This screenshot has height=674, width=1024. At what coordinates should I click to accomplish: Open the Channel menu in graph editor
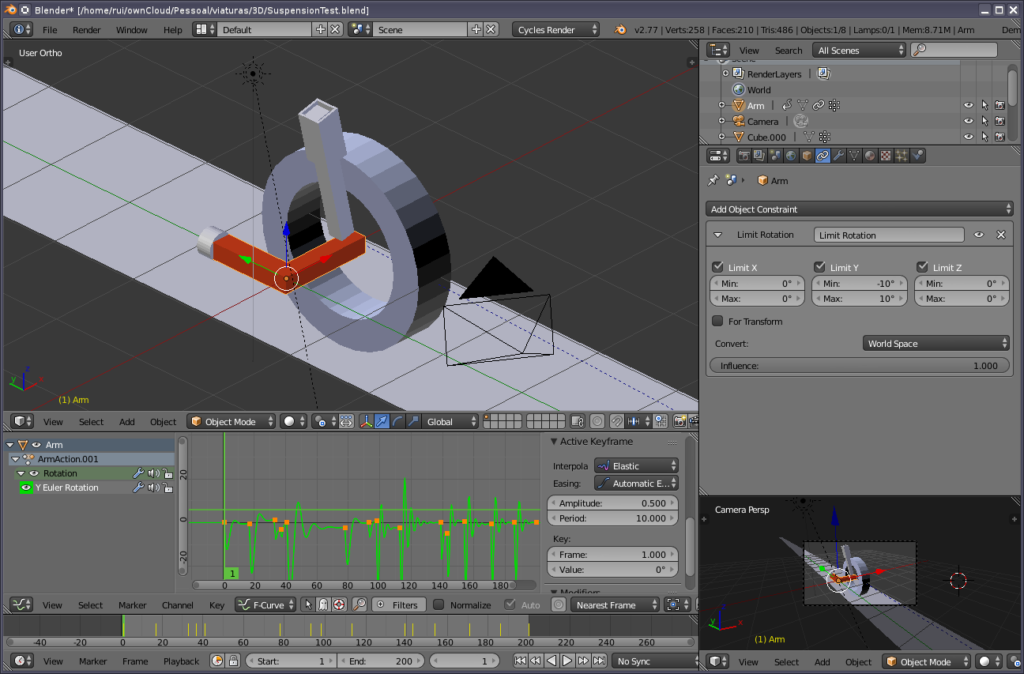(177, 605)
